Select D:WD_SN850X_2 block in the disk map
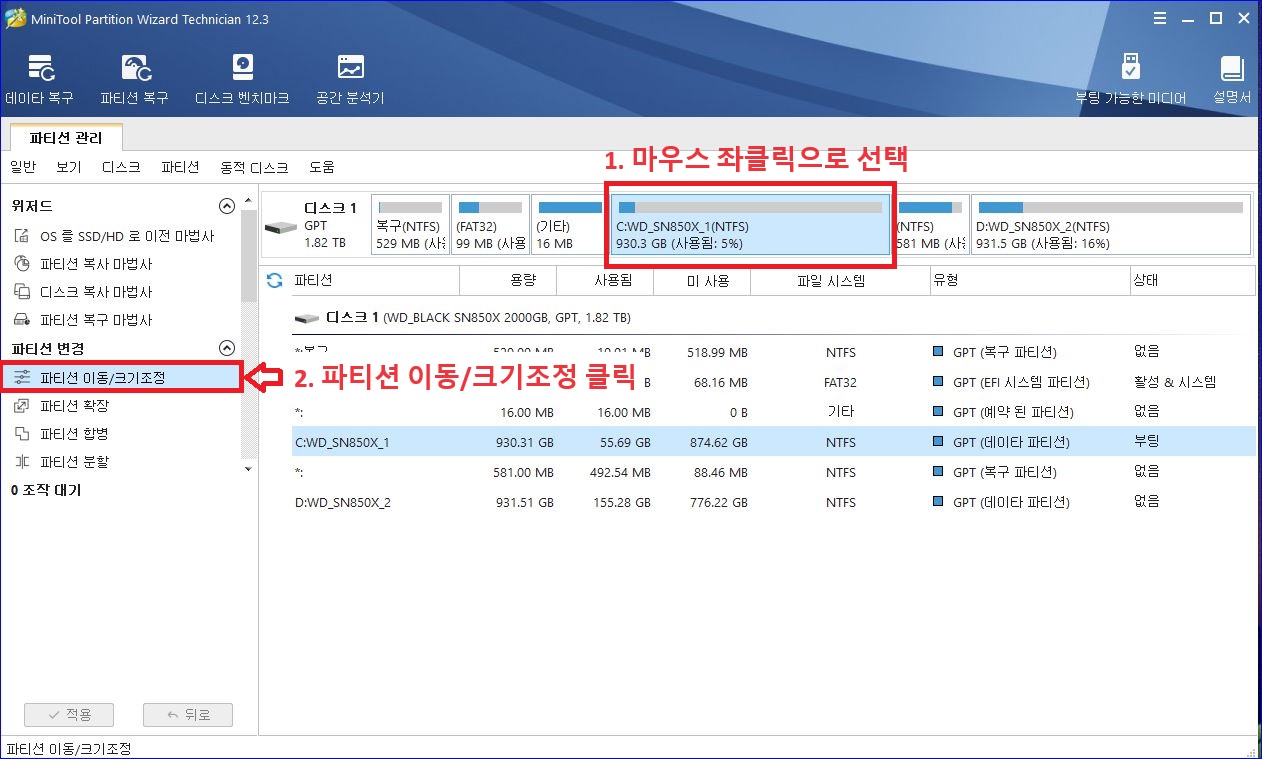The height and width of the screenshot is (759, 1262). 1111,224
